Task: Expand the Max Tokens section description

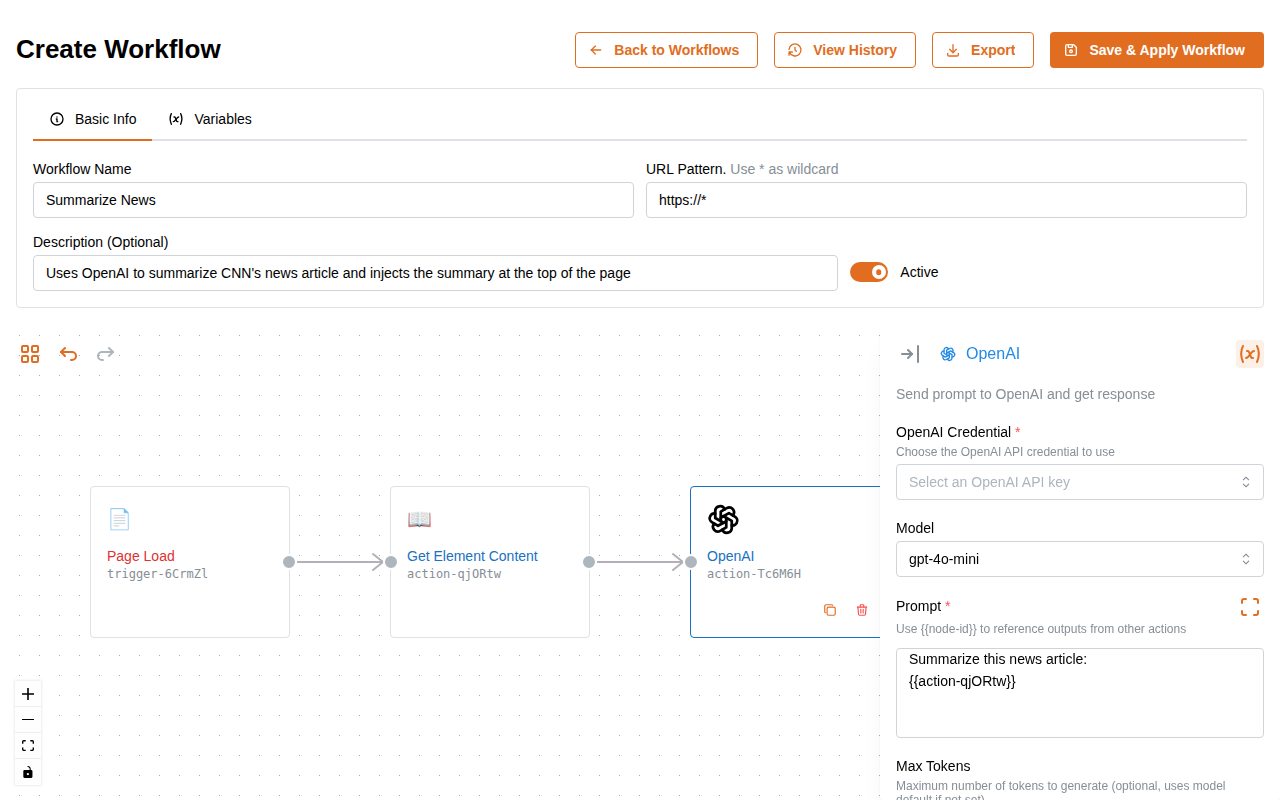Action: tap(932, 766)
